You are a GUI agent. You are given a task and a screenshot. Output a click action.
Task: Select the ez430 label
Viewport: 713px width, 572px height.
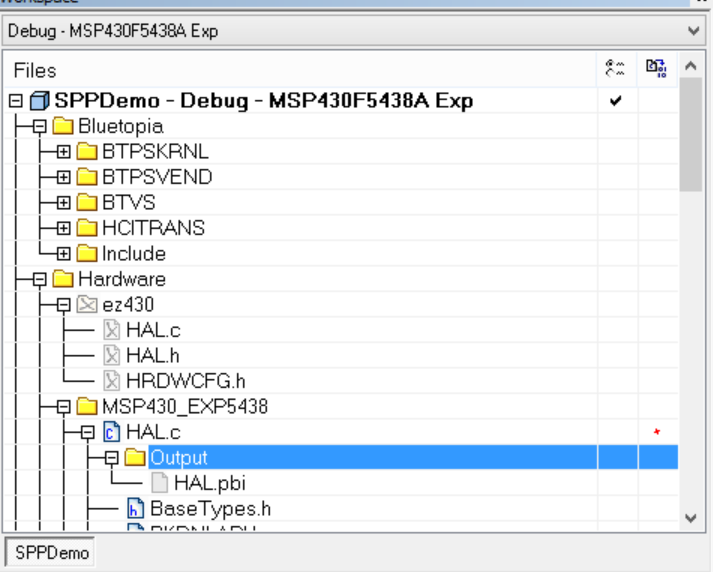[x=128, y=304]
